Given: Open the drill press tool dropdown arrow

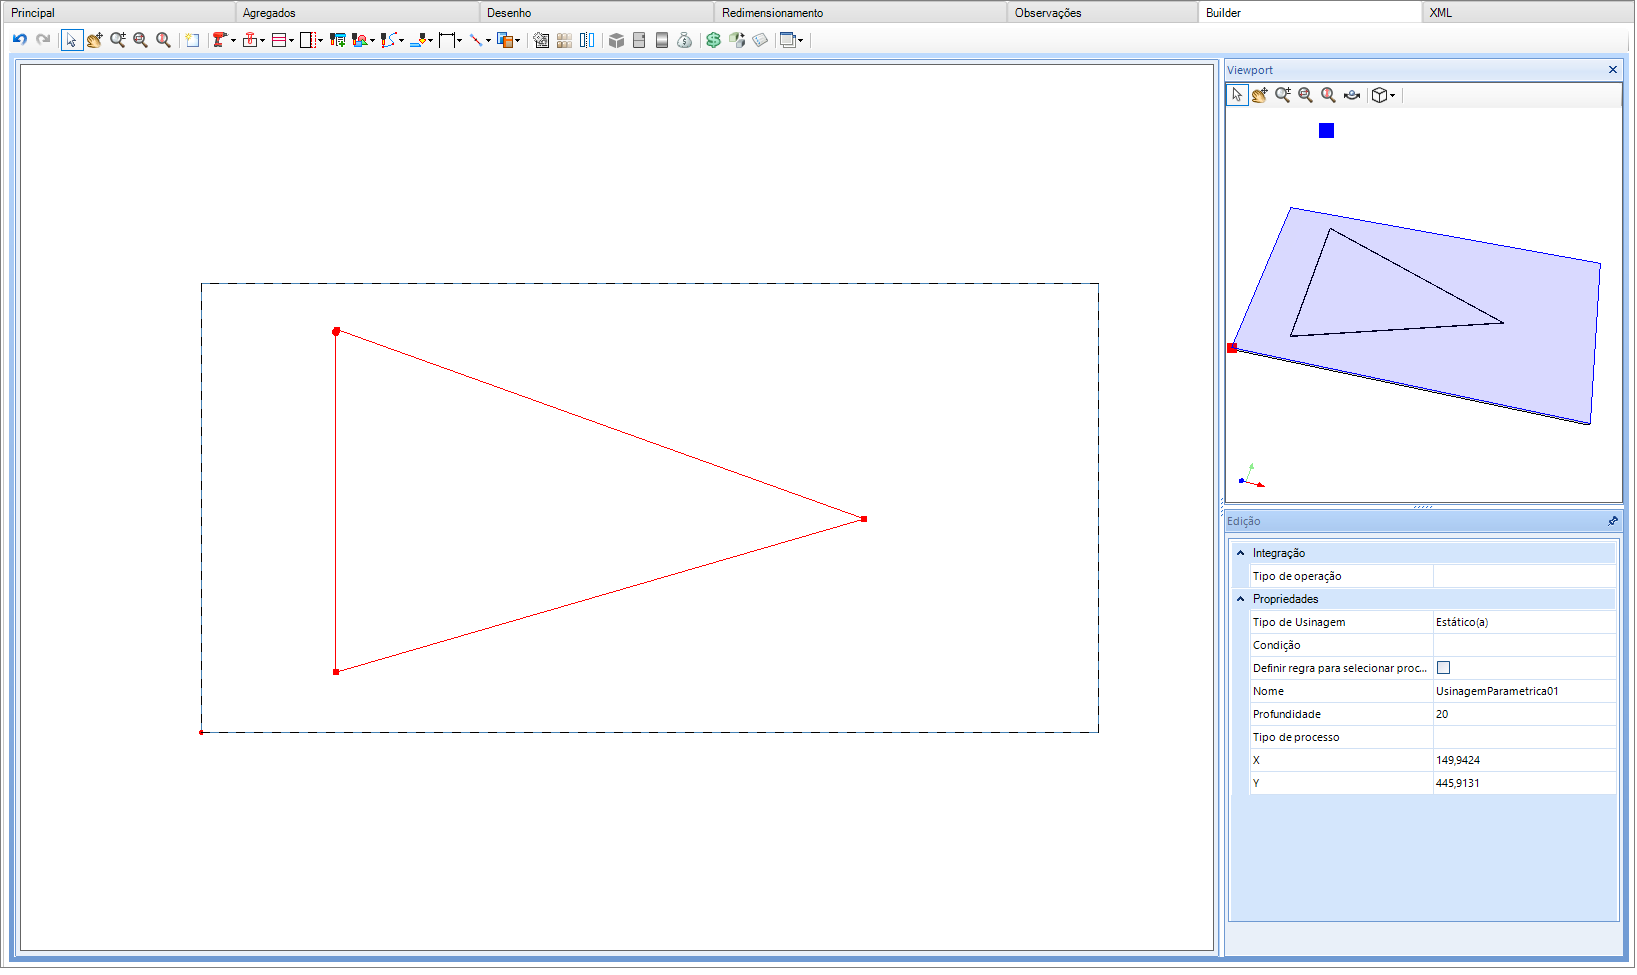Looking at the screenshot, I should [x=262, y=41].
